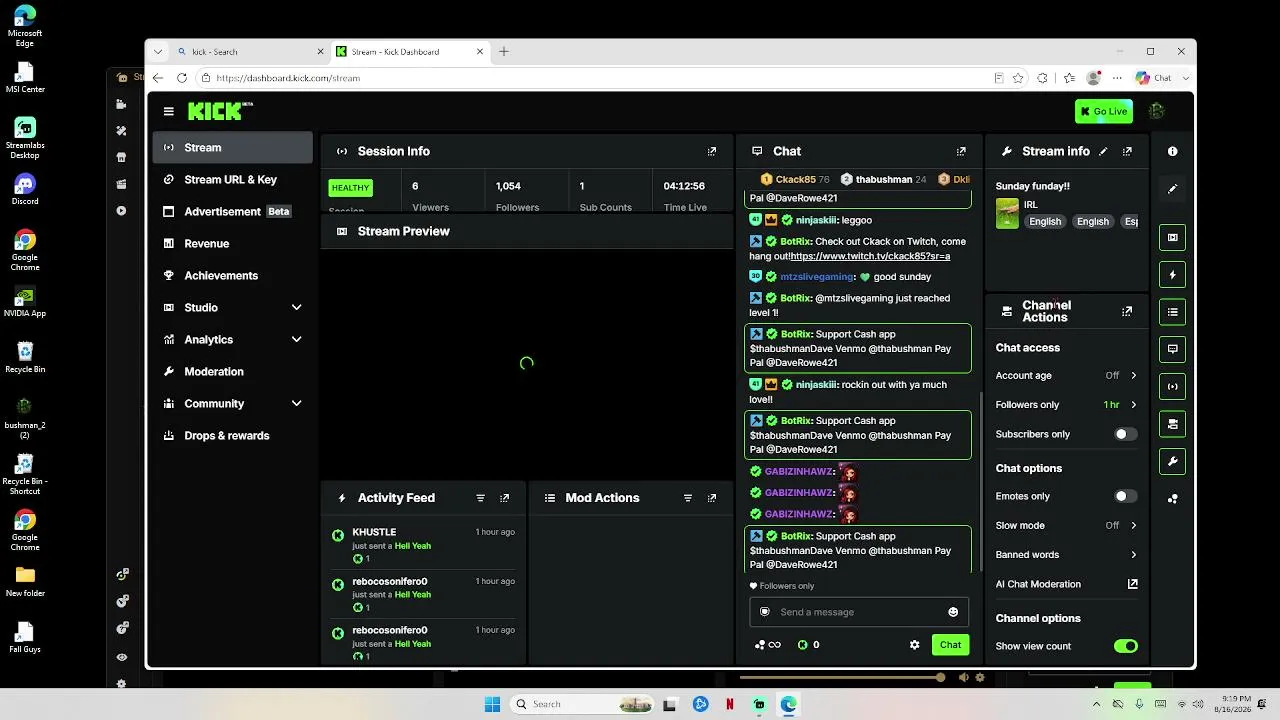The height and width of the screenshot is (720, 1280).
Task: Open the Mod Actions filter icon
Action: [688, 498]
